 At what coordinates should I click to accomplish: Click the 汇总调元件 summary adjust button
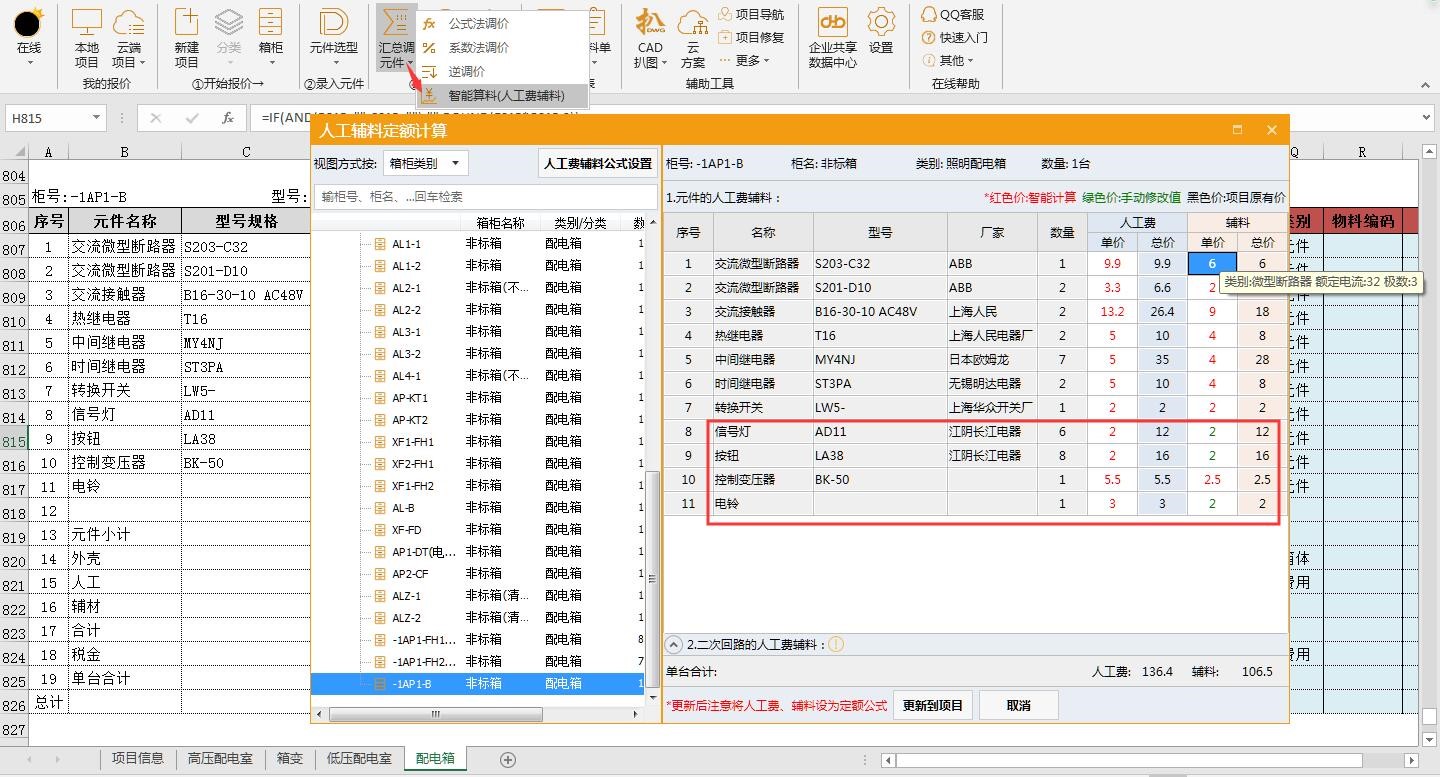click(x=396, y=38)
